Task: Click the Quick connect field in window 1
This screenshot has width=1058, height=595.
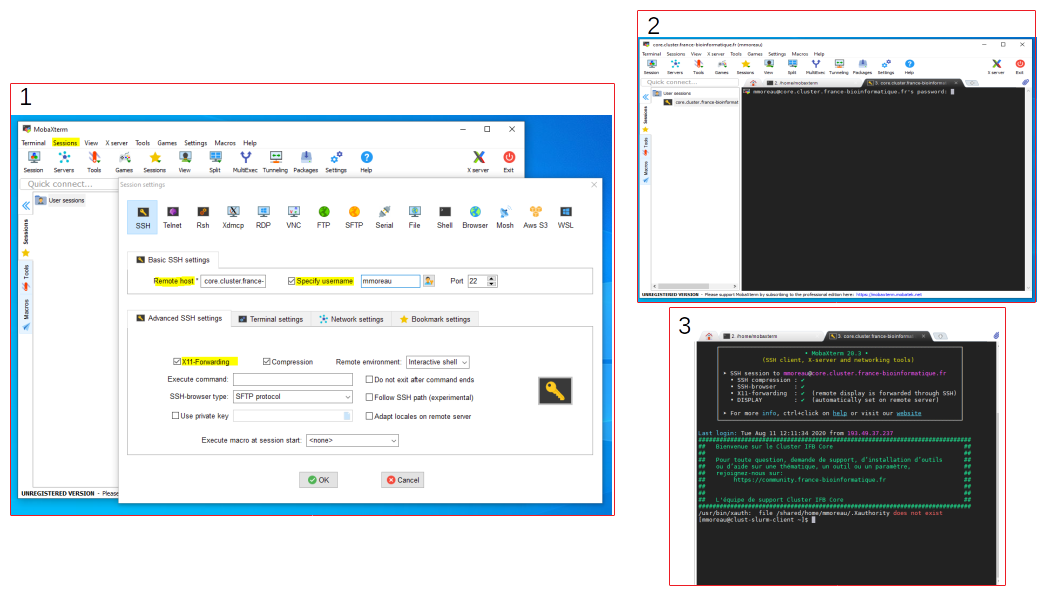Action: pos(69,183)
